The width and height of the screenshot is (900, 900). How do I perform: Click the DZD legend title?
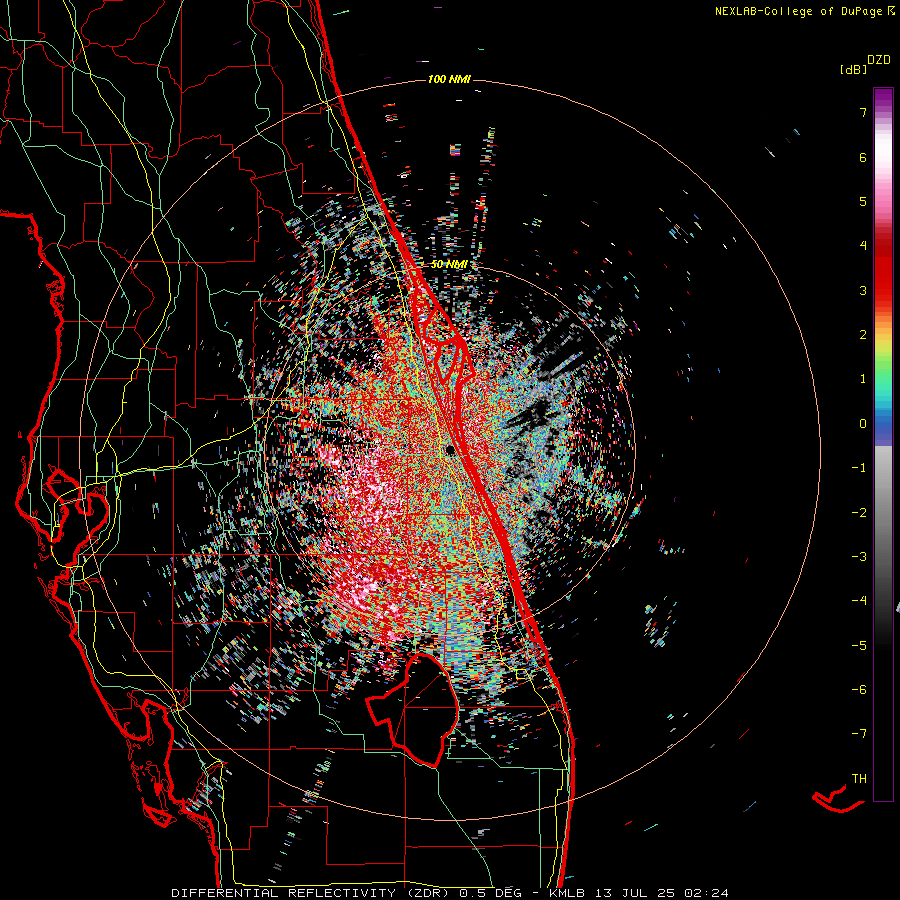click(x=879, y=60)
